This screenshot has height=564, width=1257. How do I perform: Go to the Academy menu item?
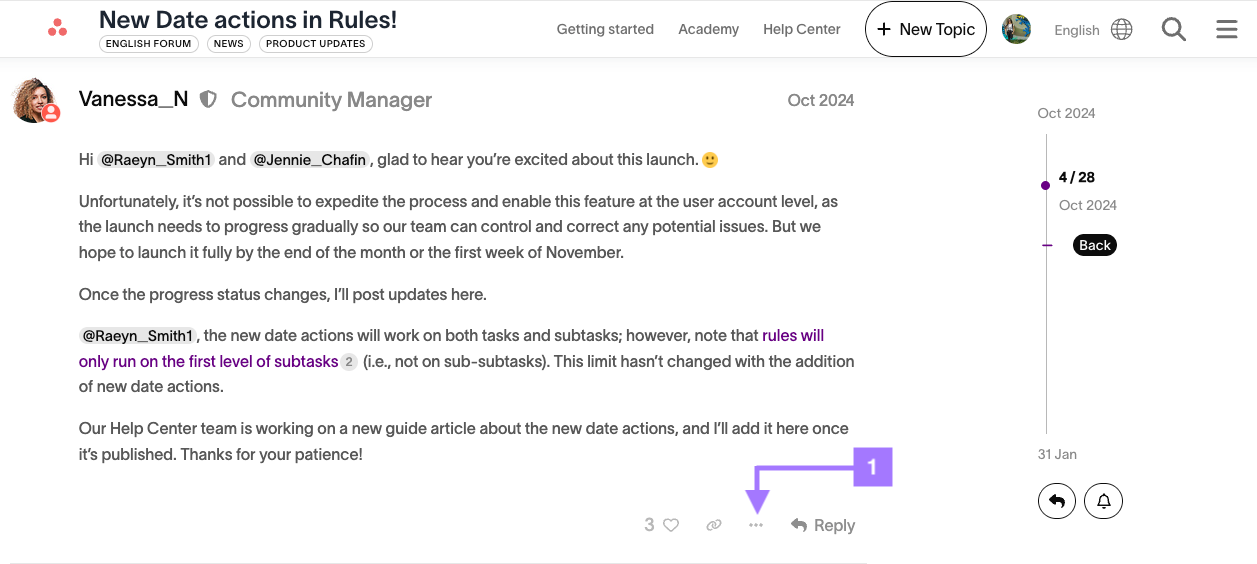[708, 29]
